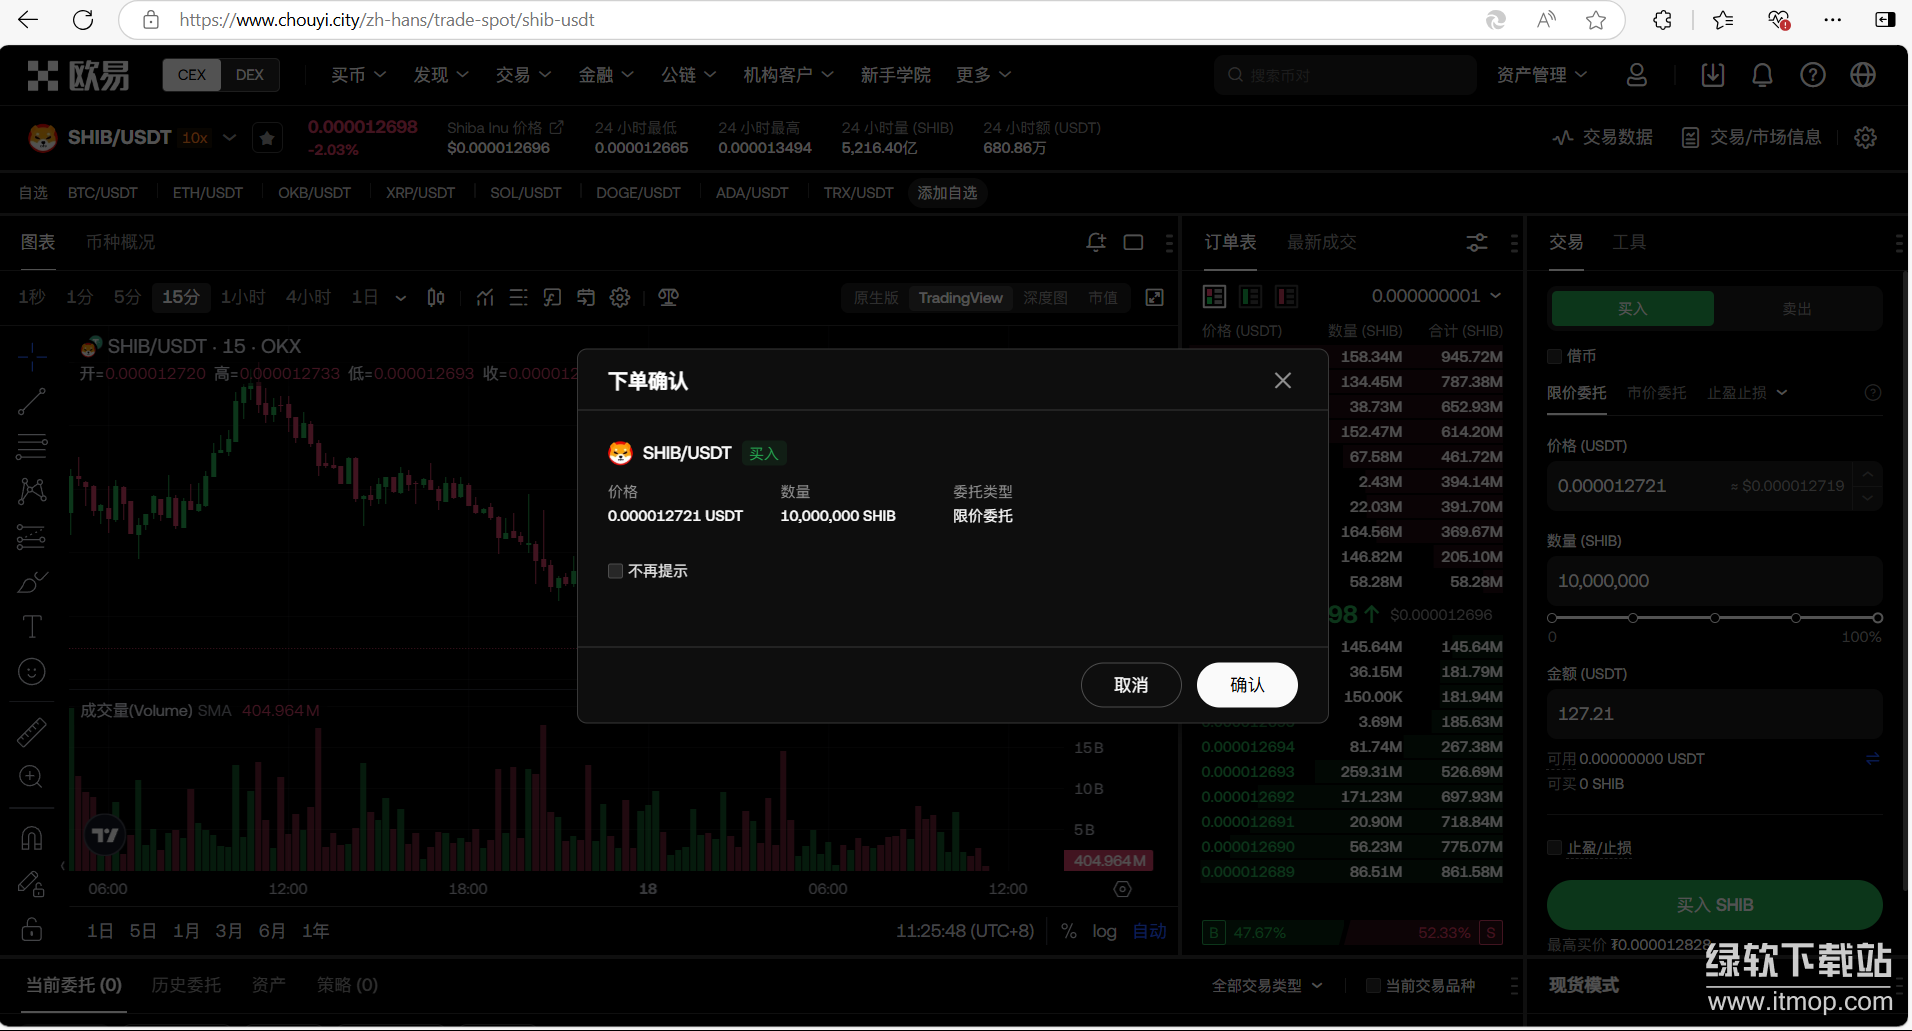This screenshot has width=1912, height=1031.
Task: Switch to DEX mode
Action: (x=250, y=75)
